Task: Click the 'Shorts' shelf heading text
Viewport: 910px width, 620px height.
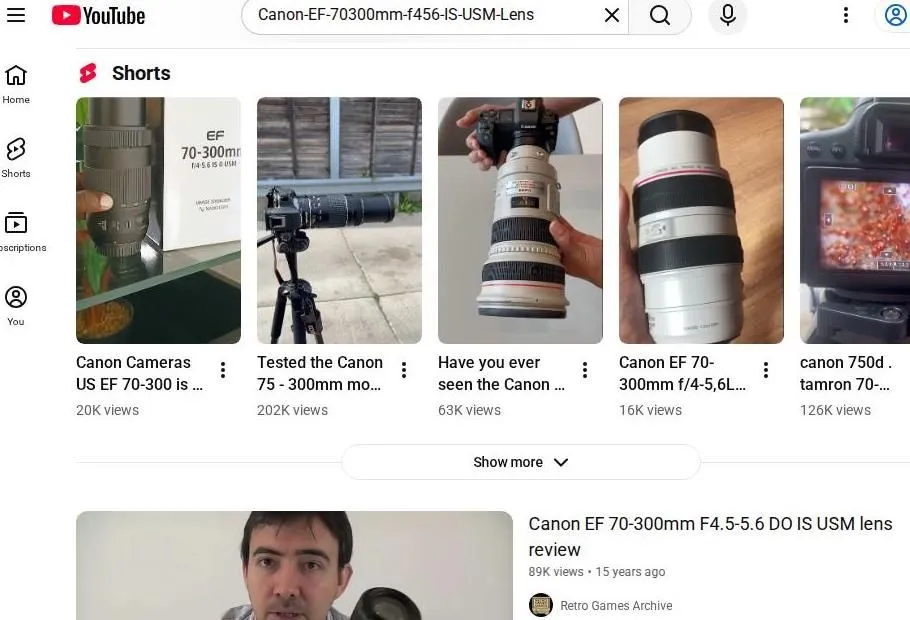Action: [x=141, y=73]
